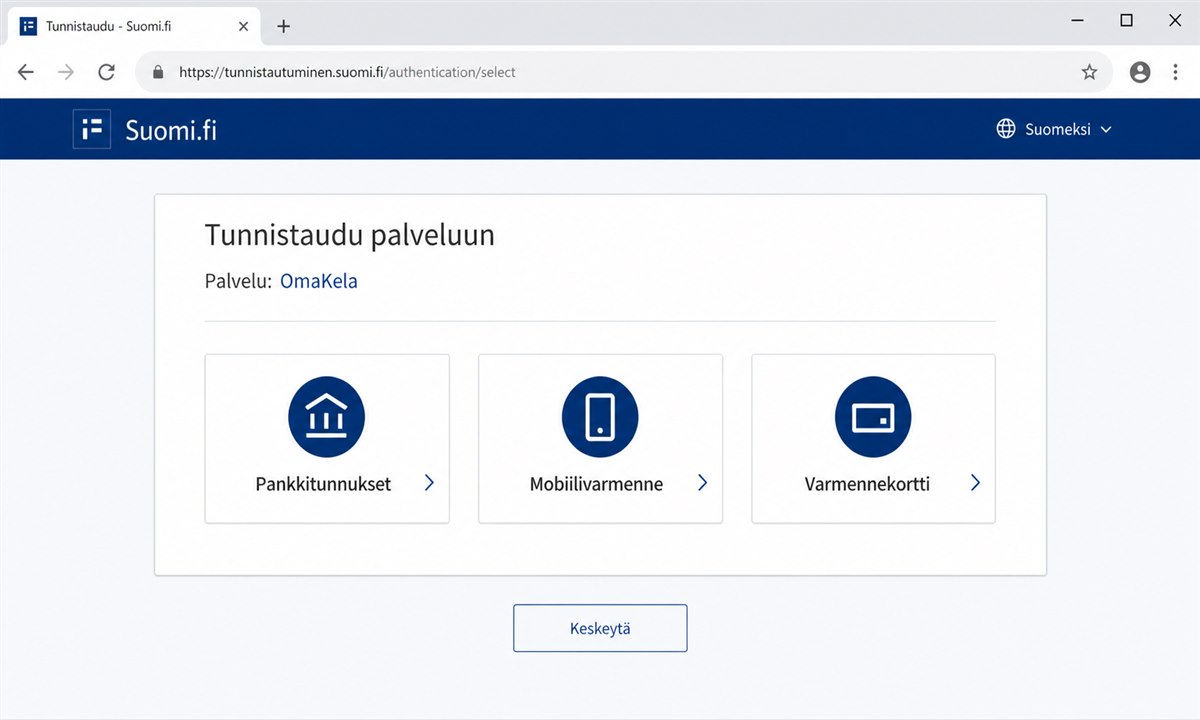Close the browser window

point(1173,20)
